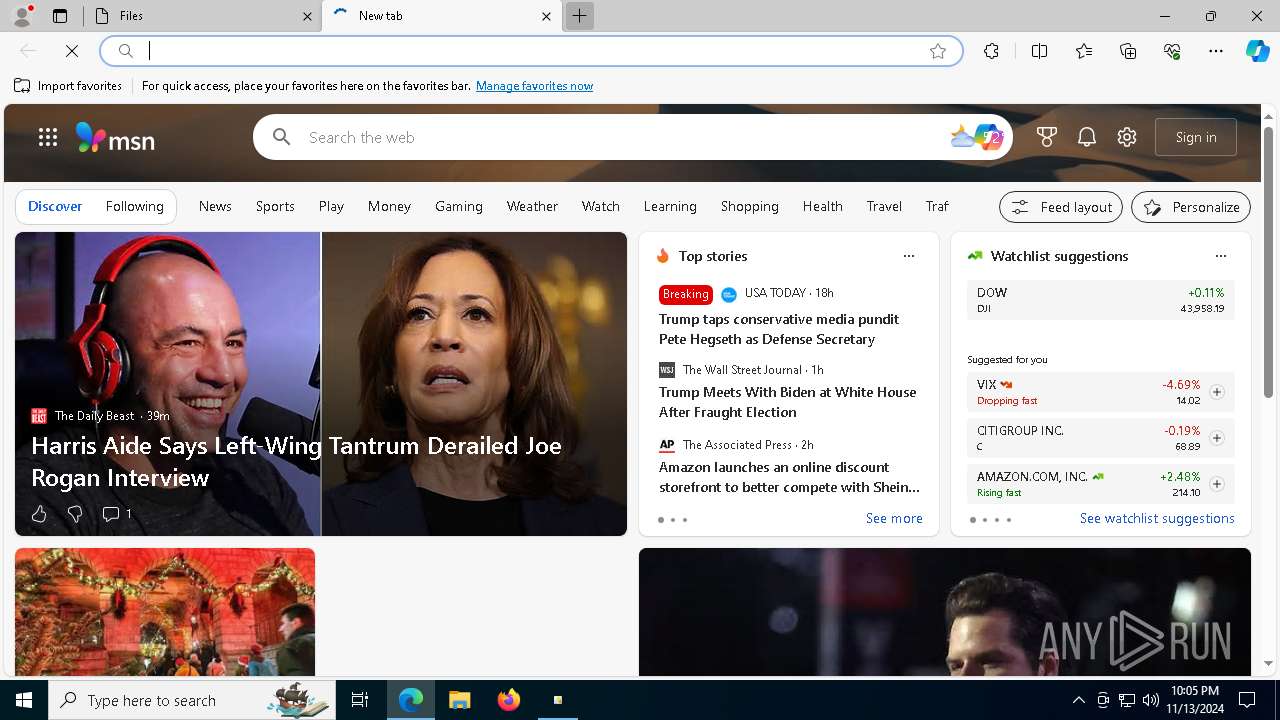
Task: Open the Learning category
Action: pos(670,206)
